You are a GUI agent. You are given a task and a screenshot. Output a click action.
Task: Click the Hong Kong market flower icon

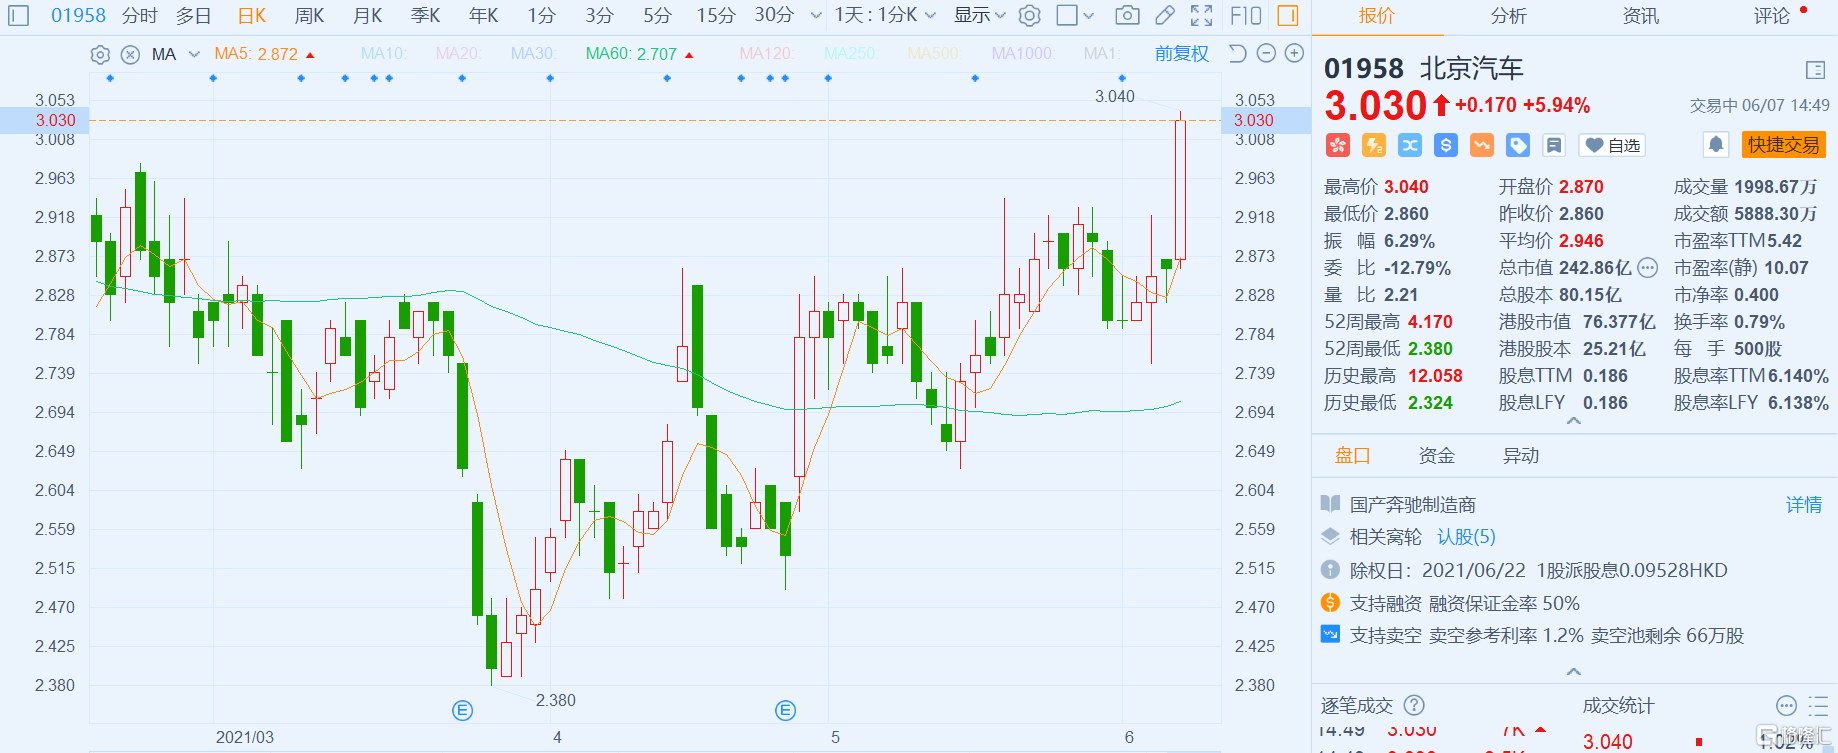tap(1338, 145)
